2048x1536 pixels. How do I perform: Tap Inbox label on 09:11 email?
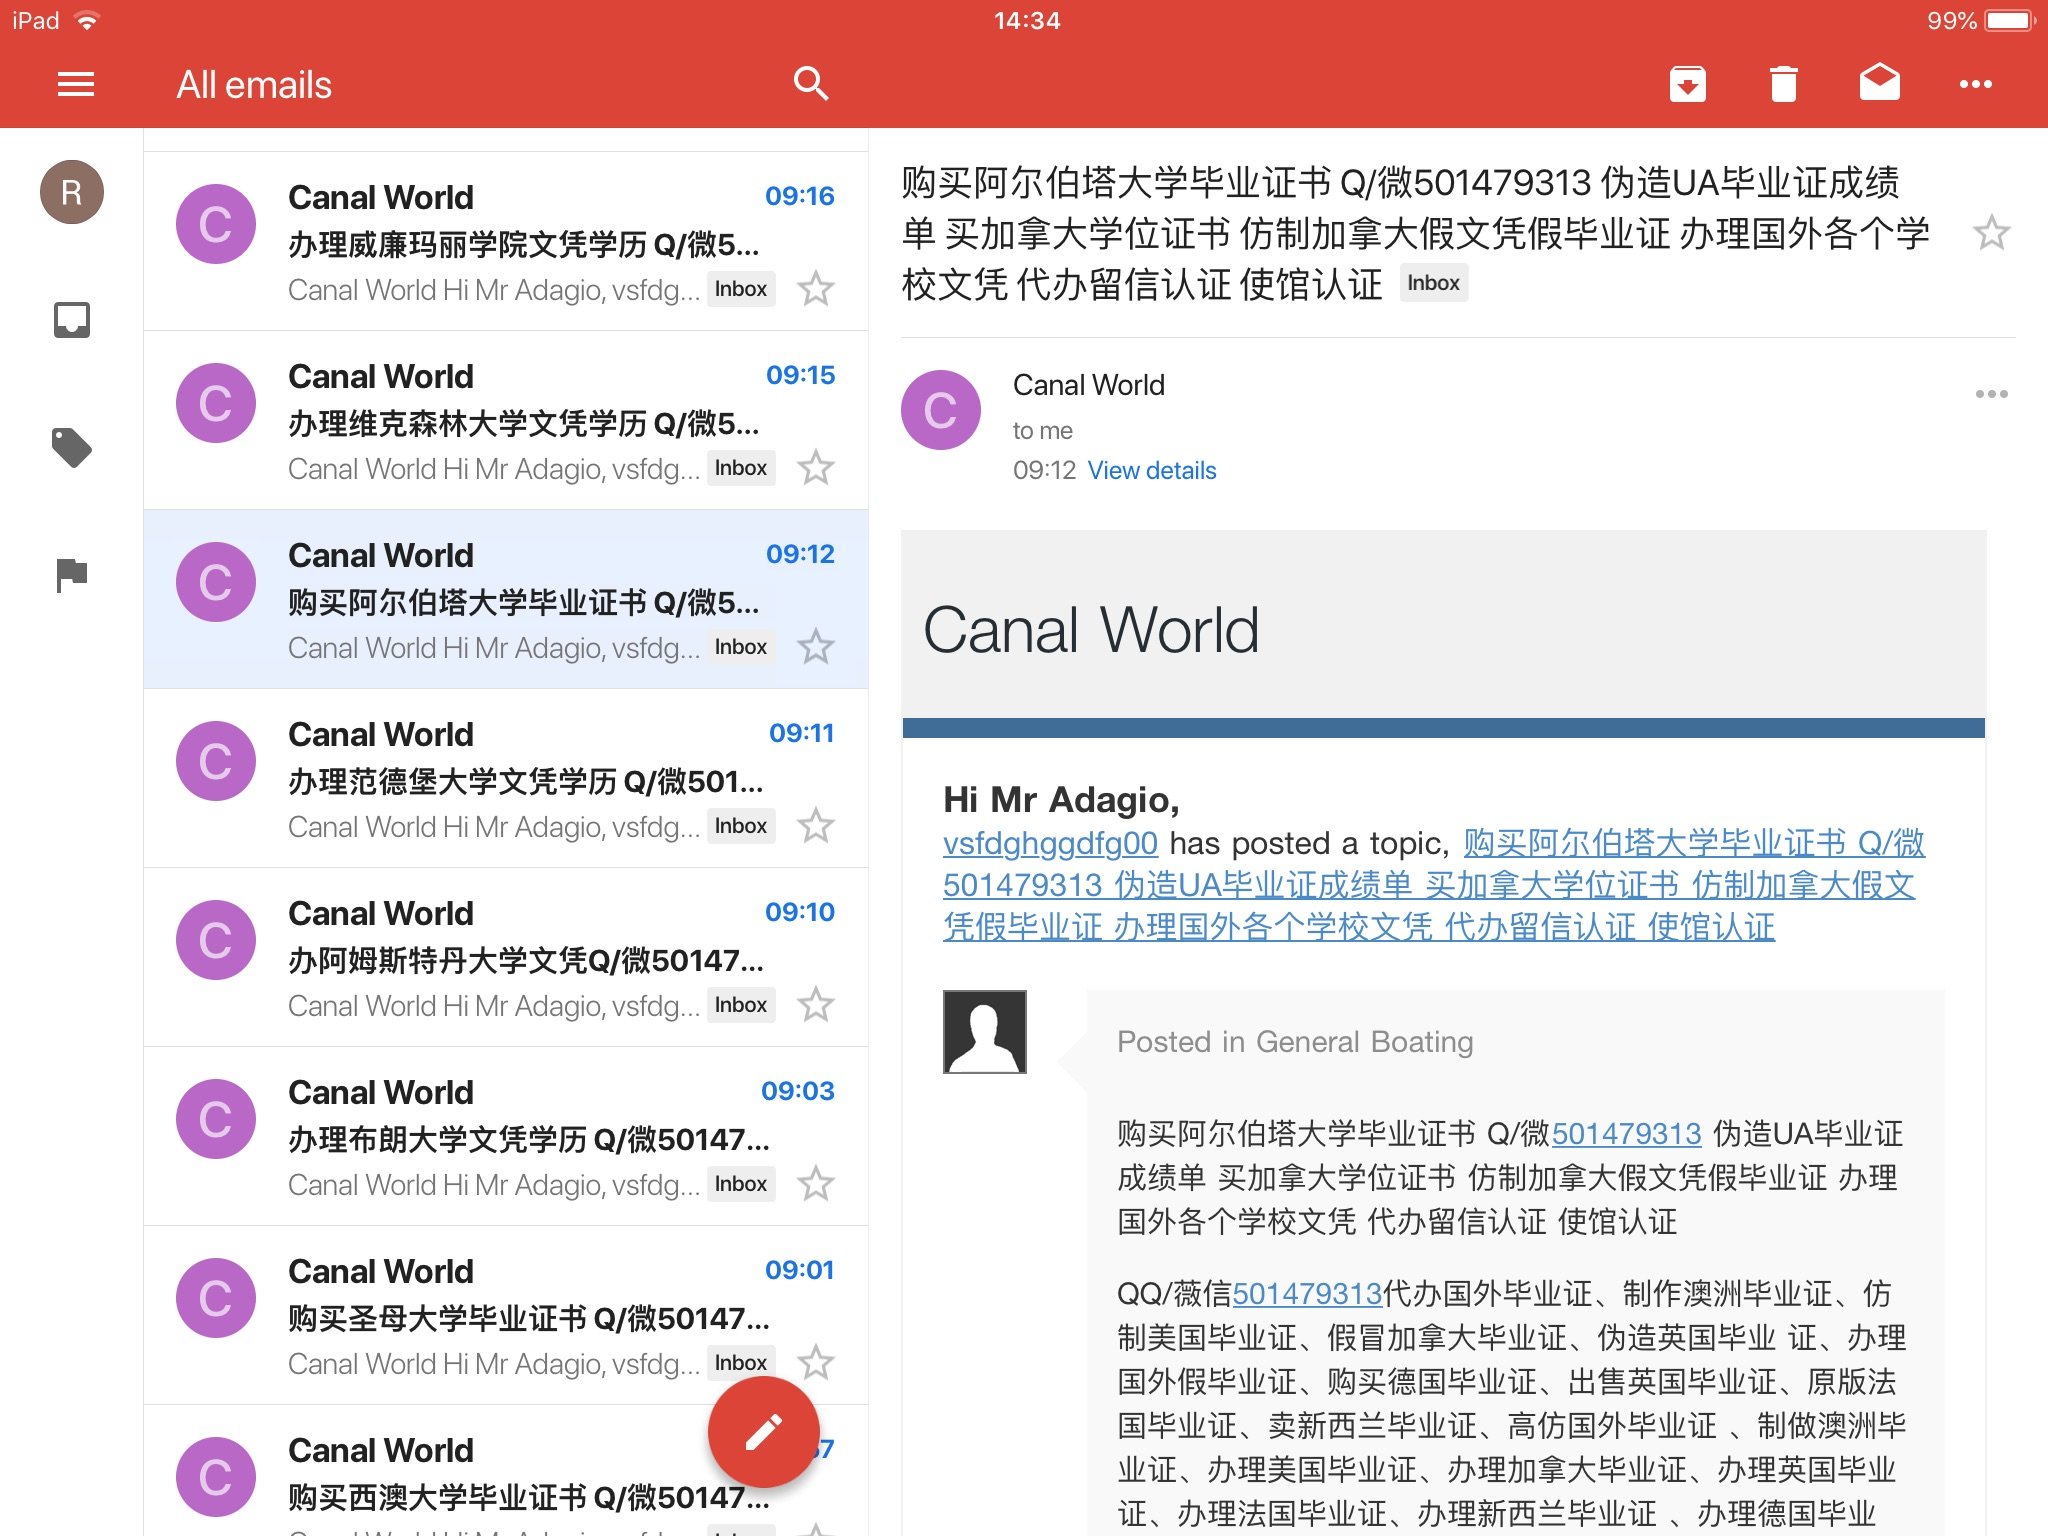[x=741, y=826]
